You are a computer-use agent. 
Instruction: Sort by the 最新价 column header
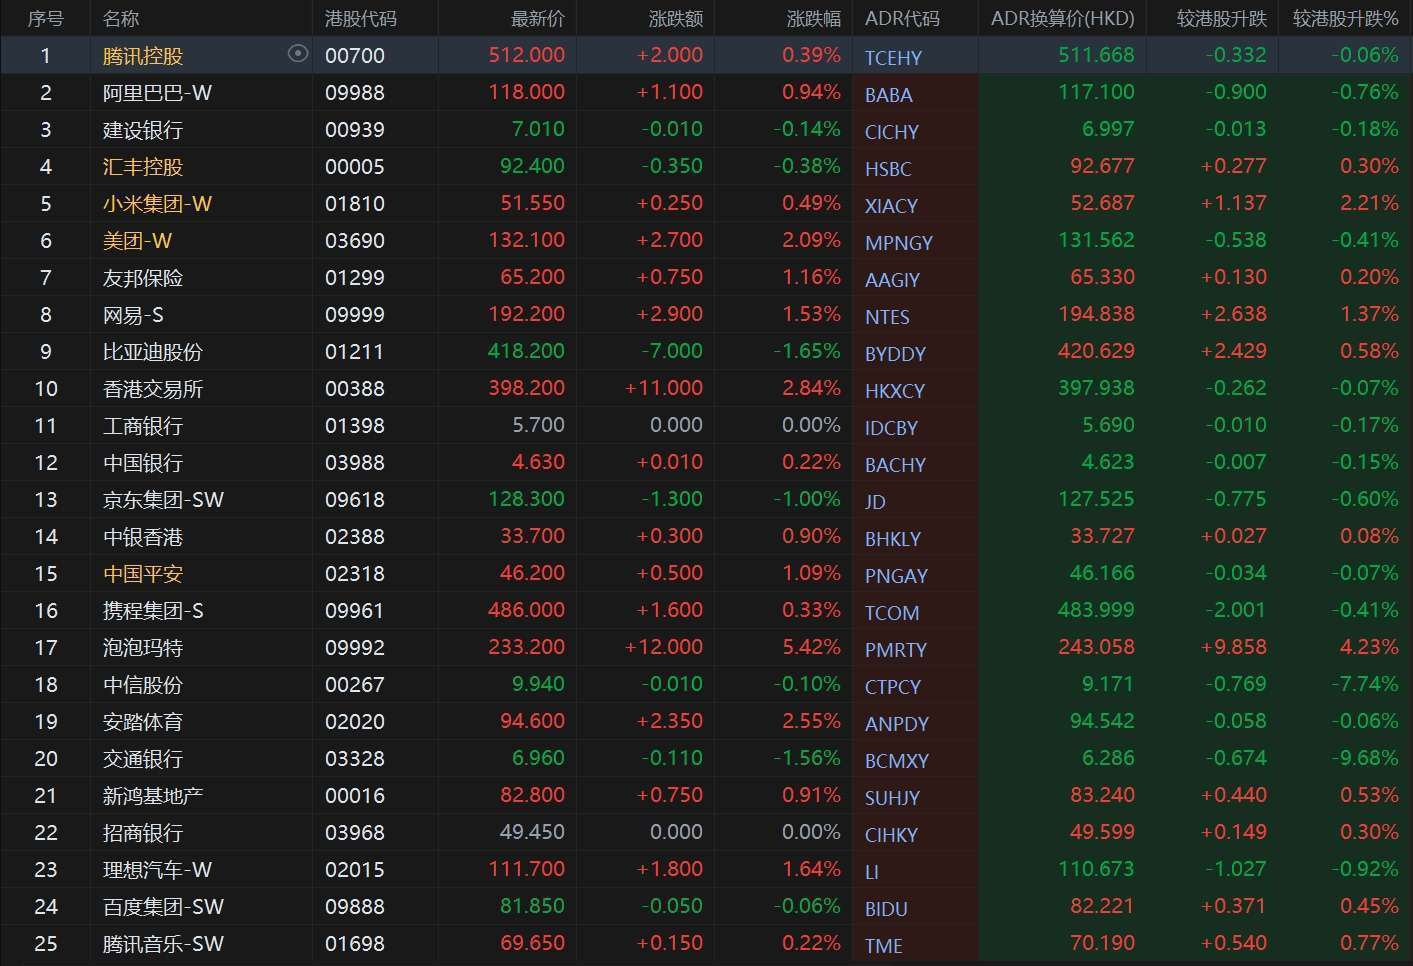pyautogui.click(x=538, y=19)
